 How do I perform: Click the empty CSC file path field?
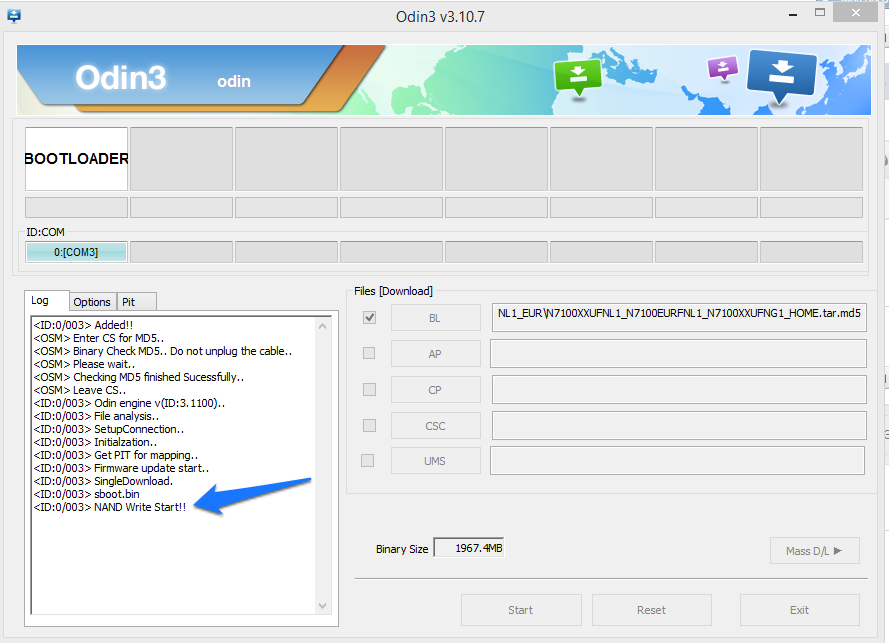(x=679, y=425)
